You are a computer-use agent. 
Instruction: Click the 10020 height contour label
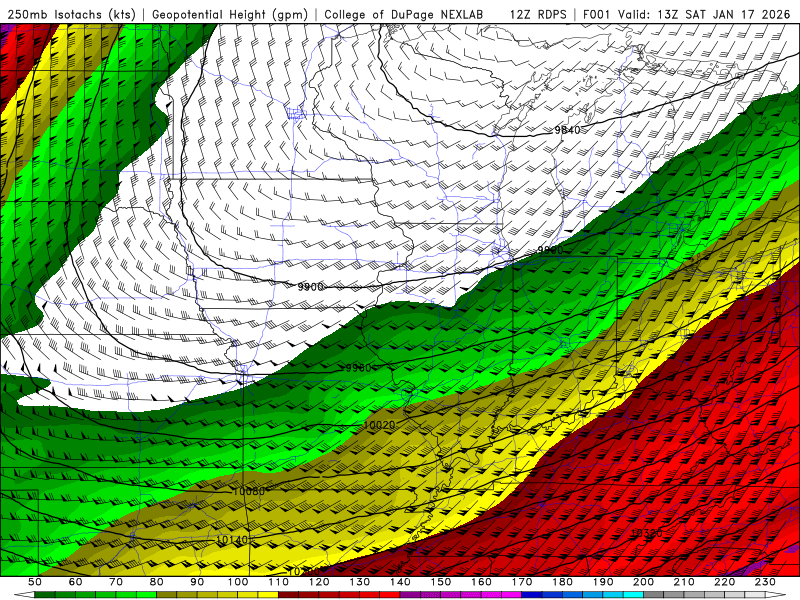click(380, 425)
